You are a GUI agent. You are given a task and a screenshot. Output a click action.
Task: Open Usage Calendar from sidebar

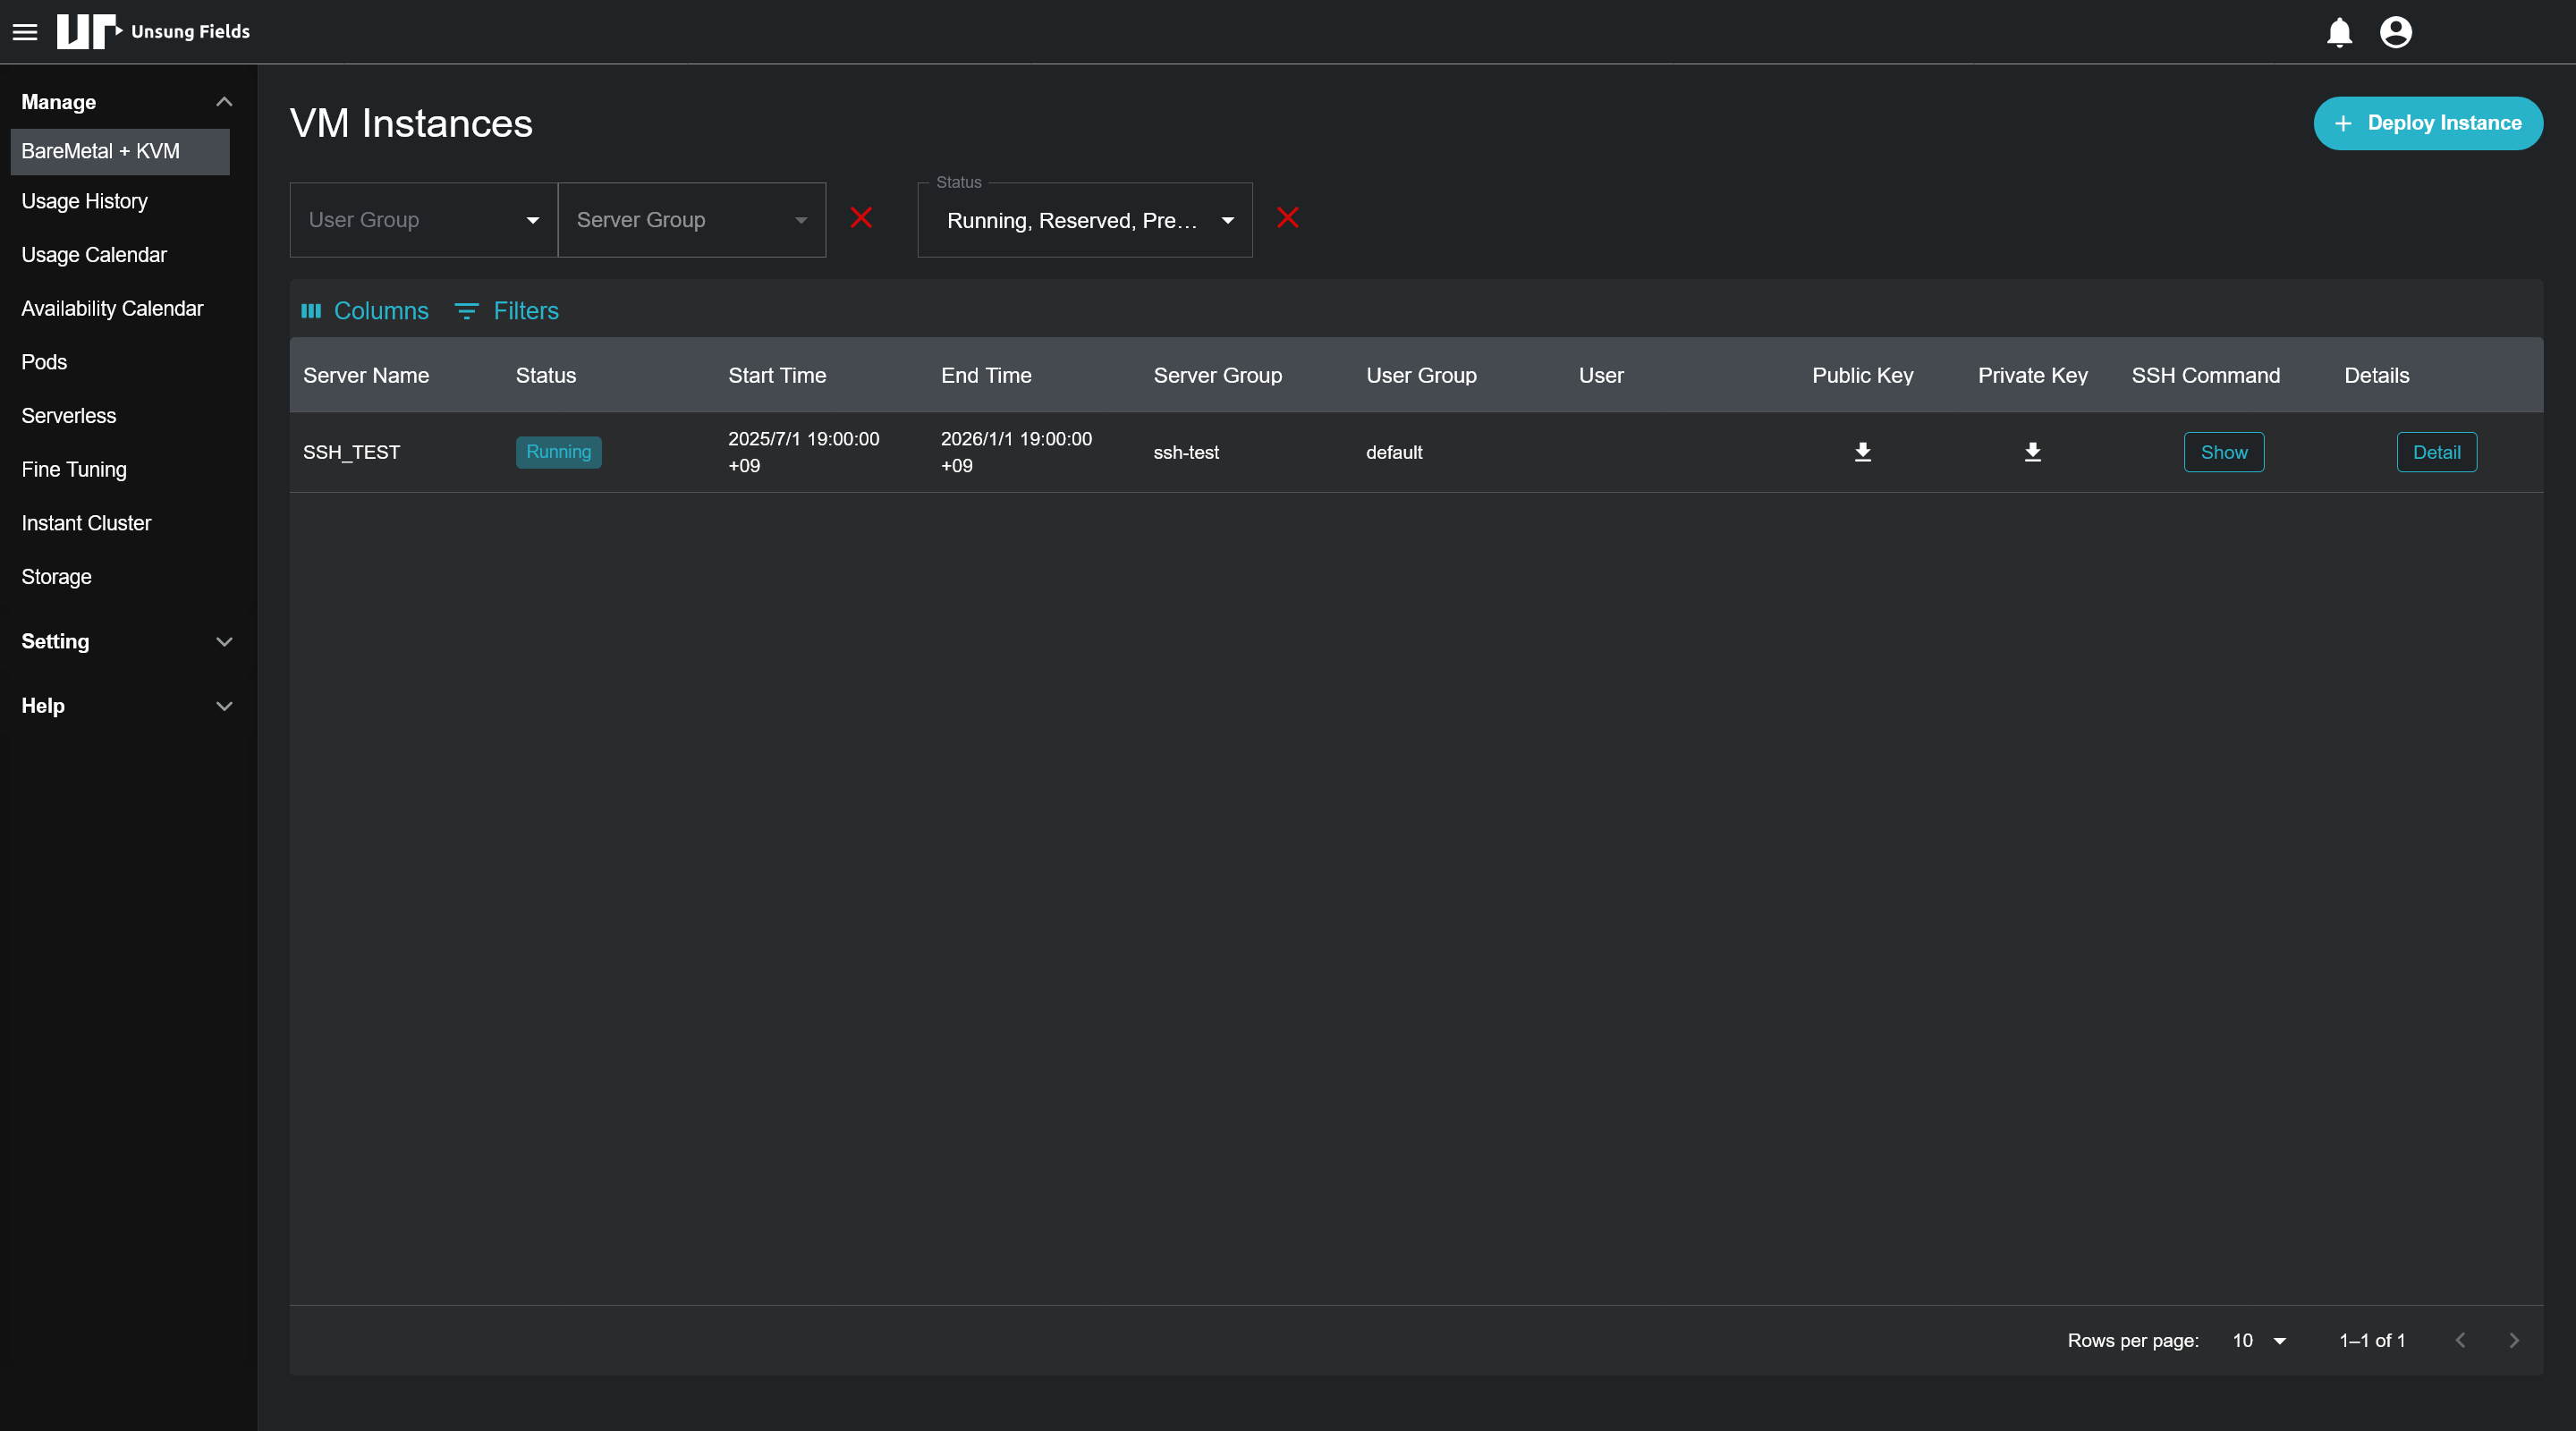point(94,255)
